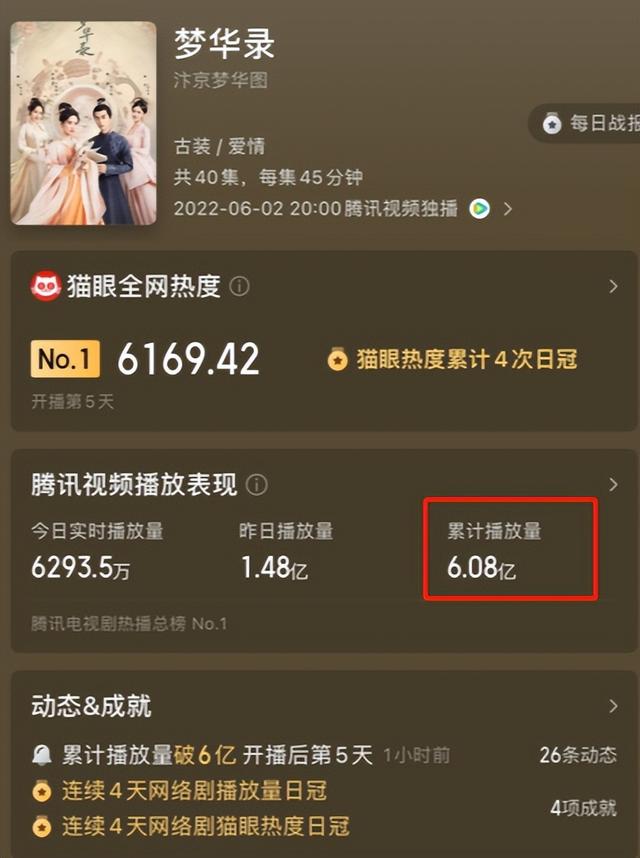Expand the 猫眼全网热度 section chevron
This screenshot has width=640, height=858.
(613, 286)
